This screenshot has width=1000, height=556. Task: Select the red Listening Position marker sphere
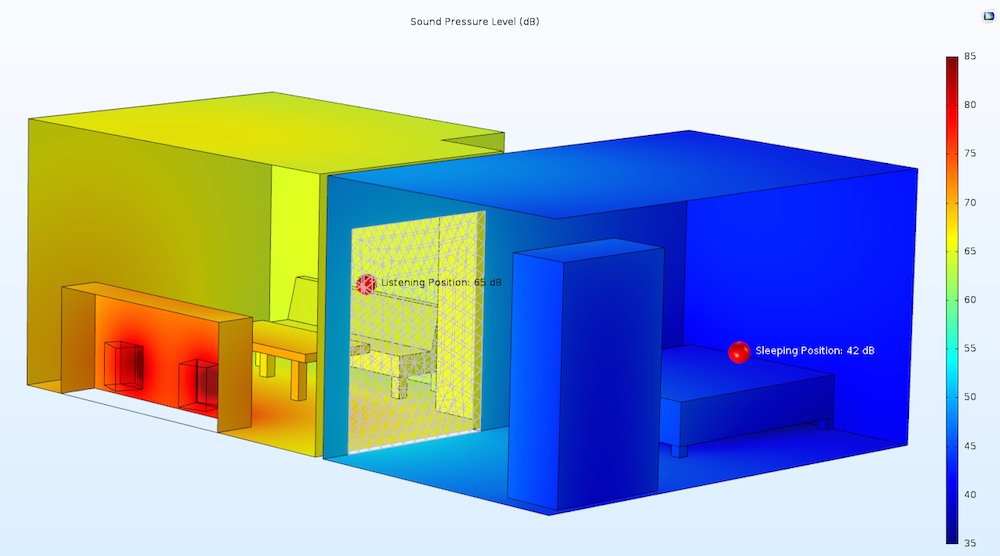coord(365,284)
